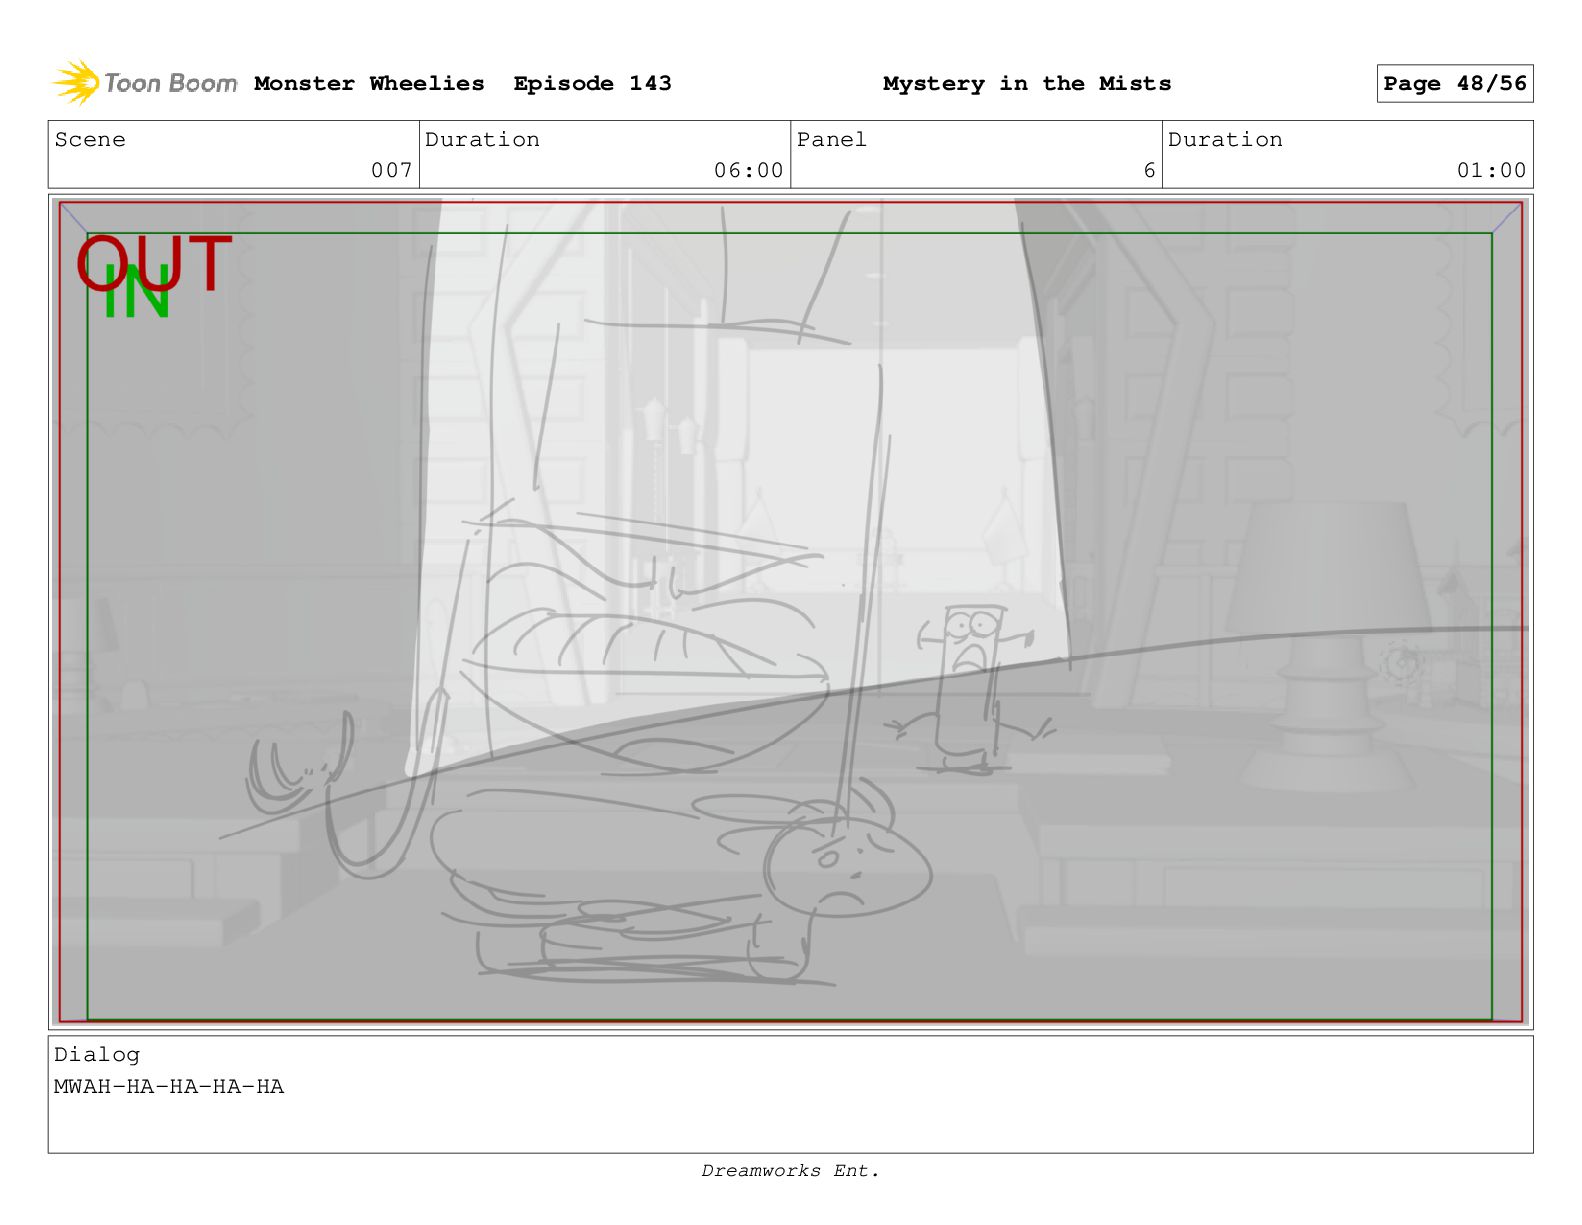Select the scene Duration value '06:00'
Viewport: 1582px width, 1225px height.
[x=749, y=170]
